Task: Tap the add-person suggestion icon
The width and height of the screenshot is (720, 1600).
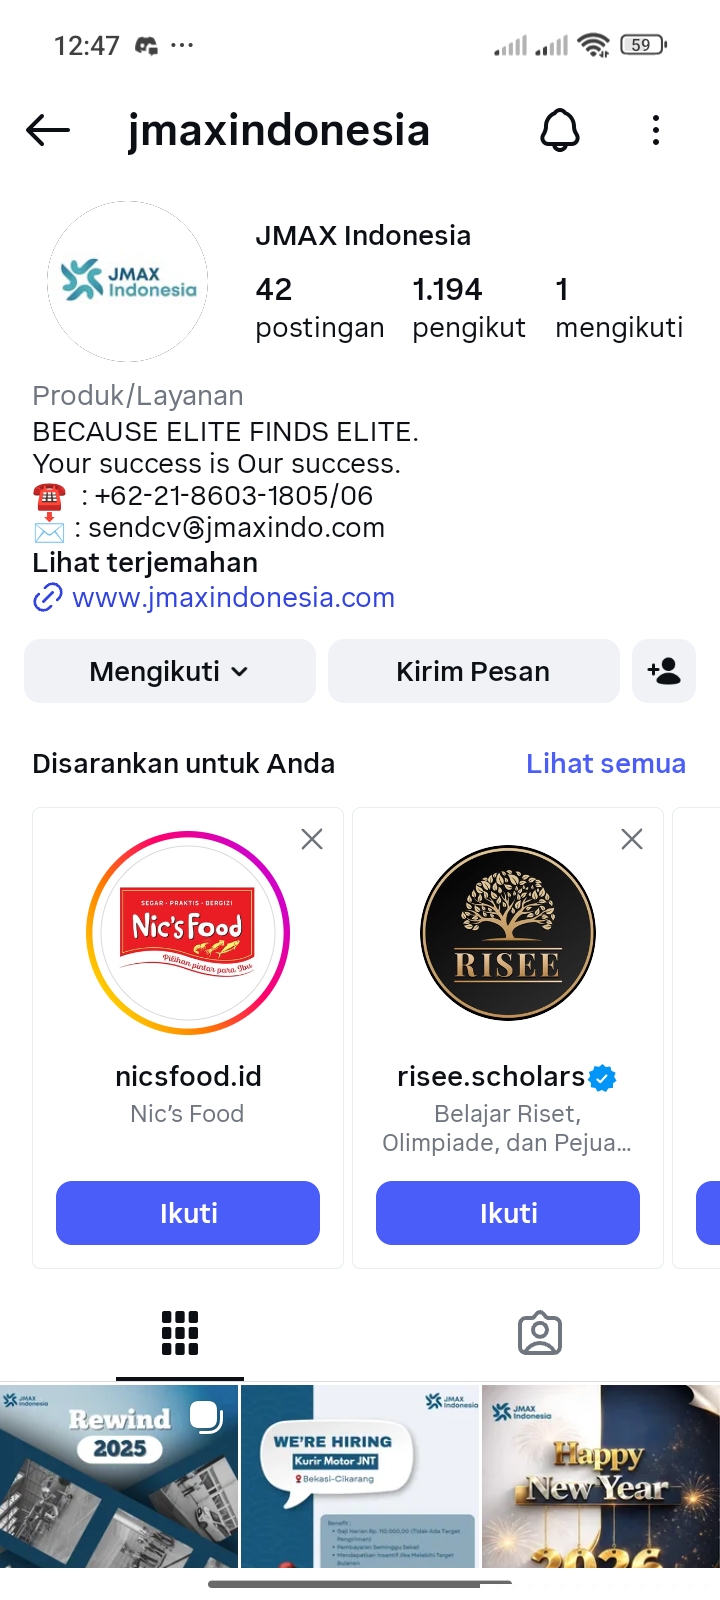Action: click(664, 671)
